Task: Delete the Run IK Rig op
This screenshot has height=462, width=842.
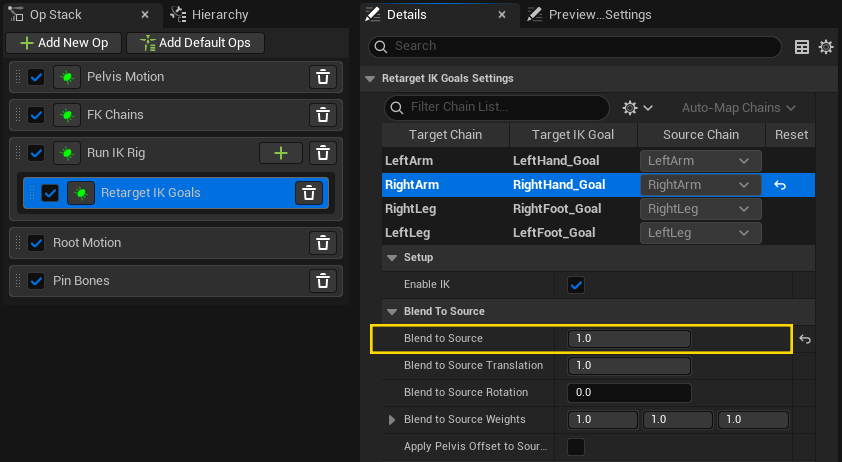Action: [x=323, y=153]
